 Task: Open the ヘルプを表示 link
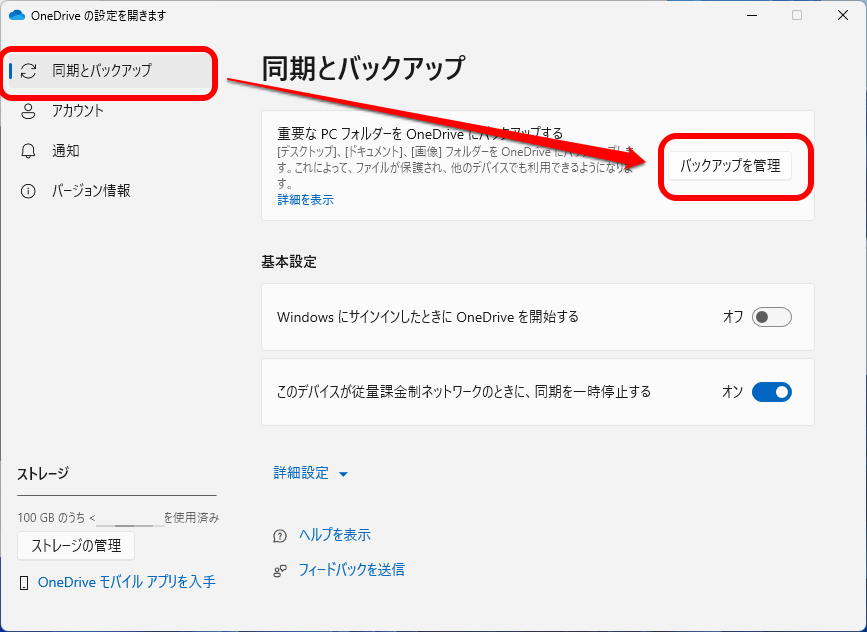coord(335,535)
